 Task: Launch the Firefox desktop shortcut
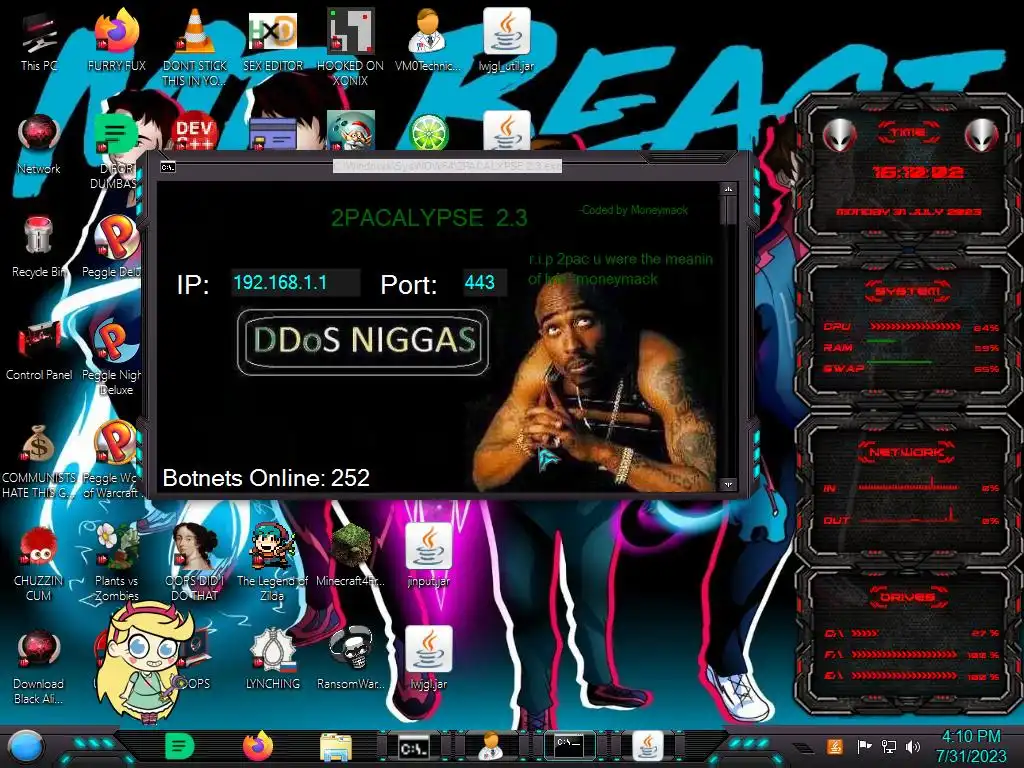pos(116,40)
